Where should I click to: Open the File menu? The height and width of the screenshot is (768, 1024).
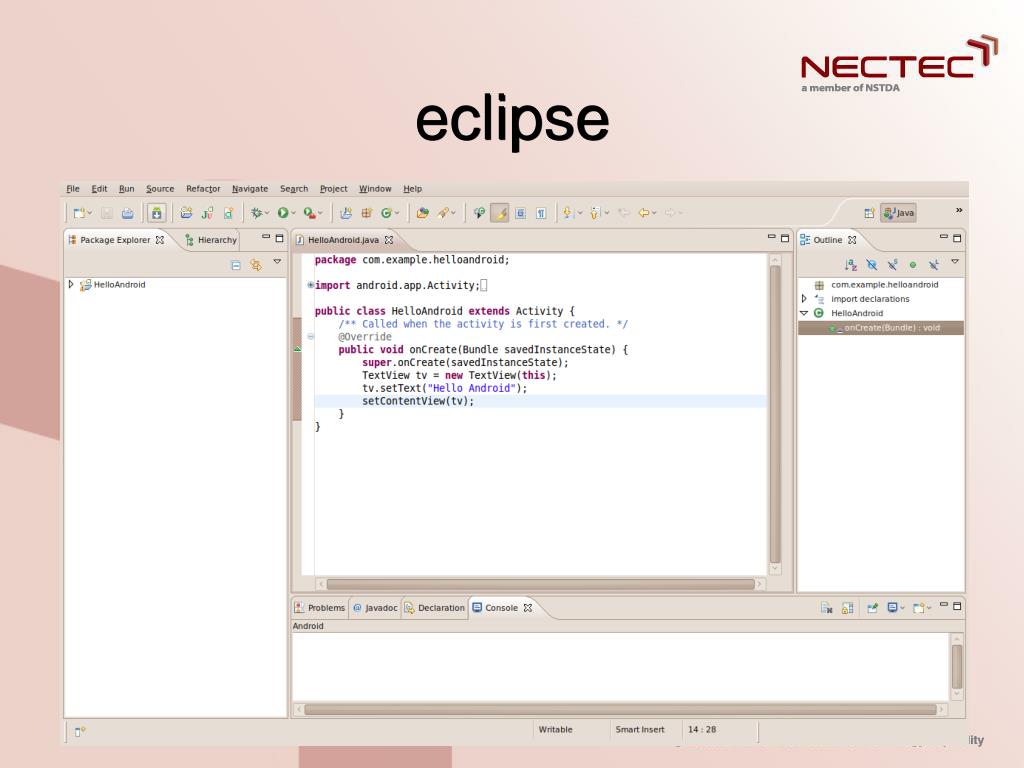click(x=72, y=189)
